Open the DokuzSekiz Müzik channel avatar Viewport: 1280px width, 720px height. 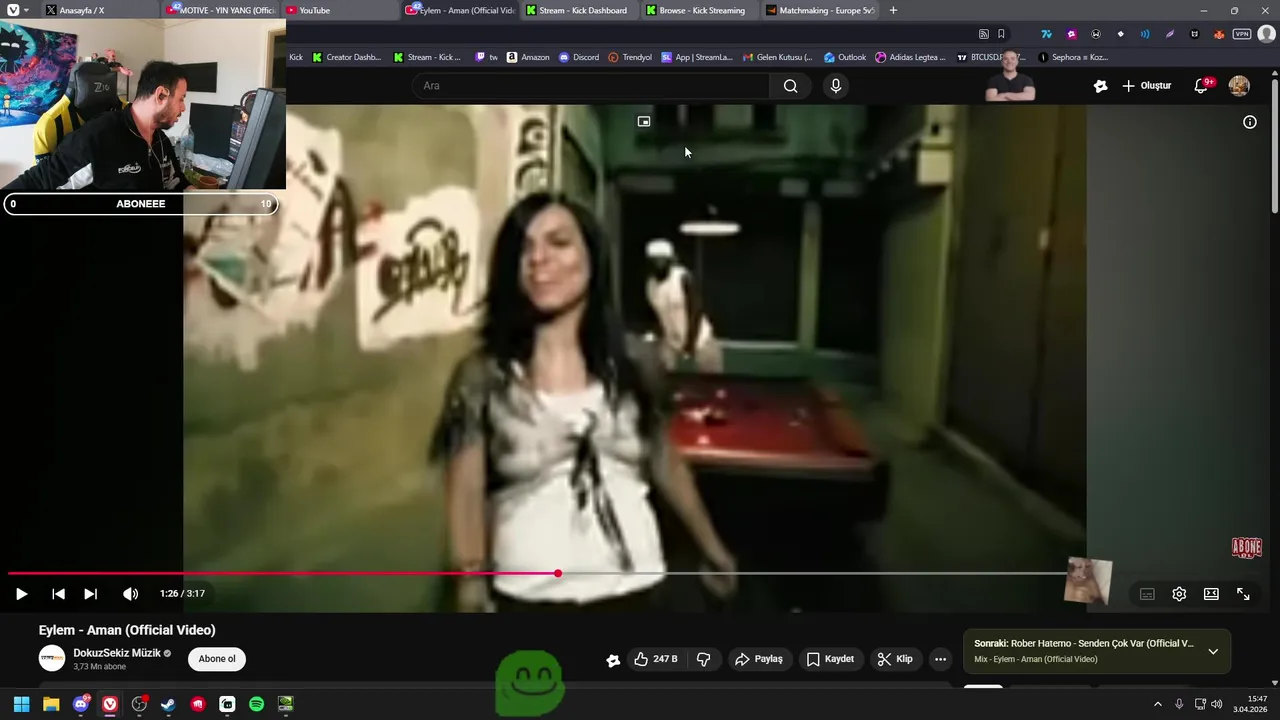pyautogui.click(x=52, y=658)
